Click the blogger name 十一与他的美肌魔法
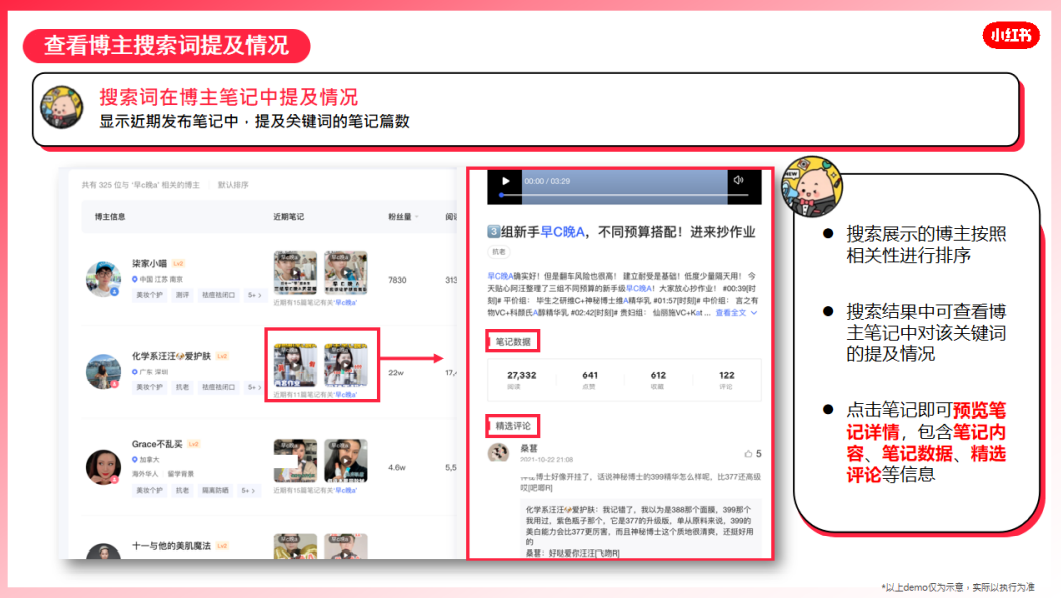This screenshot has width=1061, height=598. 172,545
